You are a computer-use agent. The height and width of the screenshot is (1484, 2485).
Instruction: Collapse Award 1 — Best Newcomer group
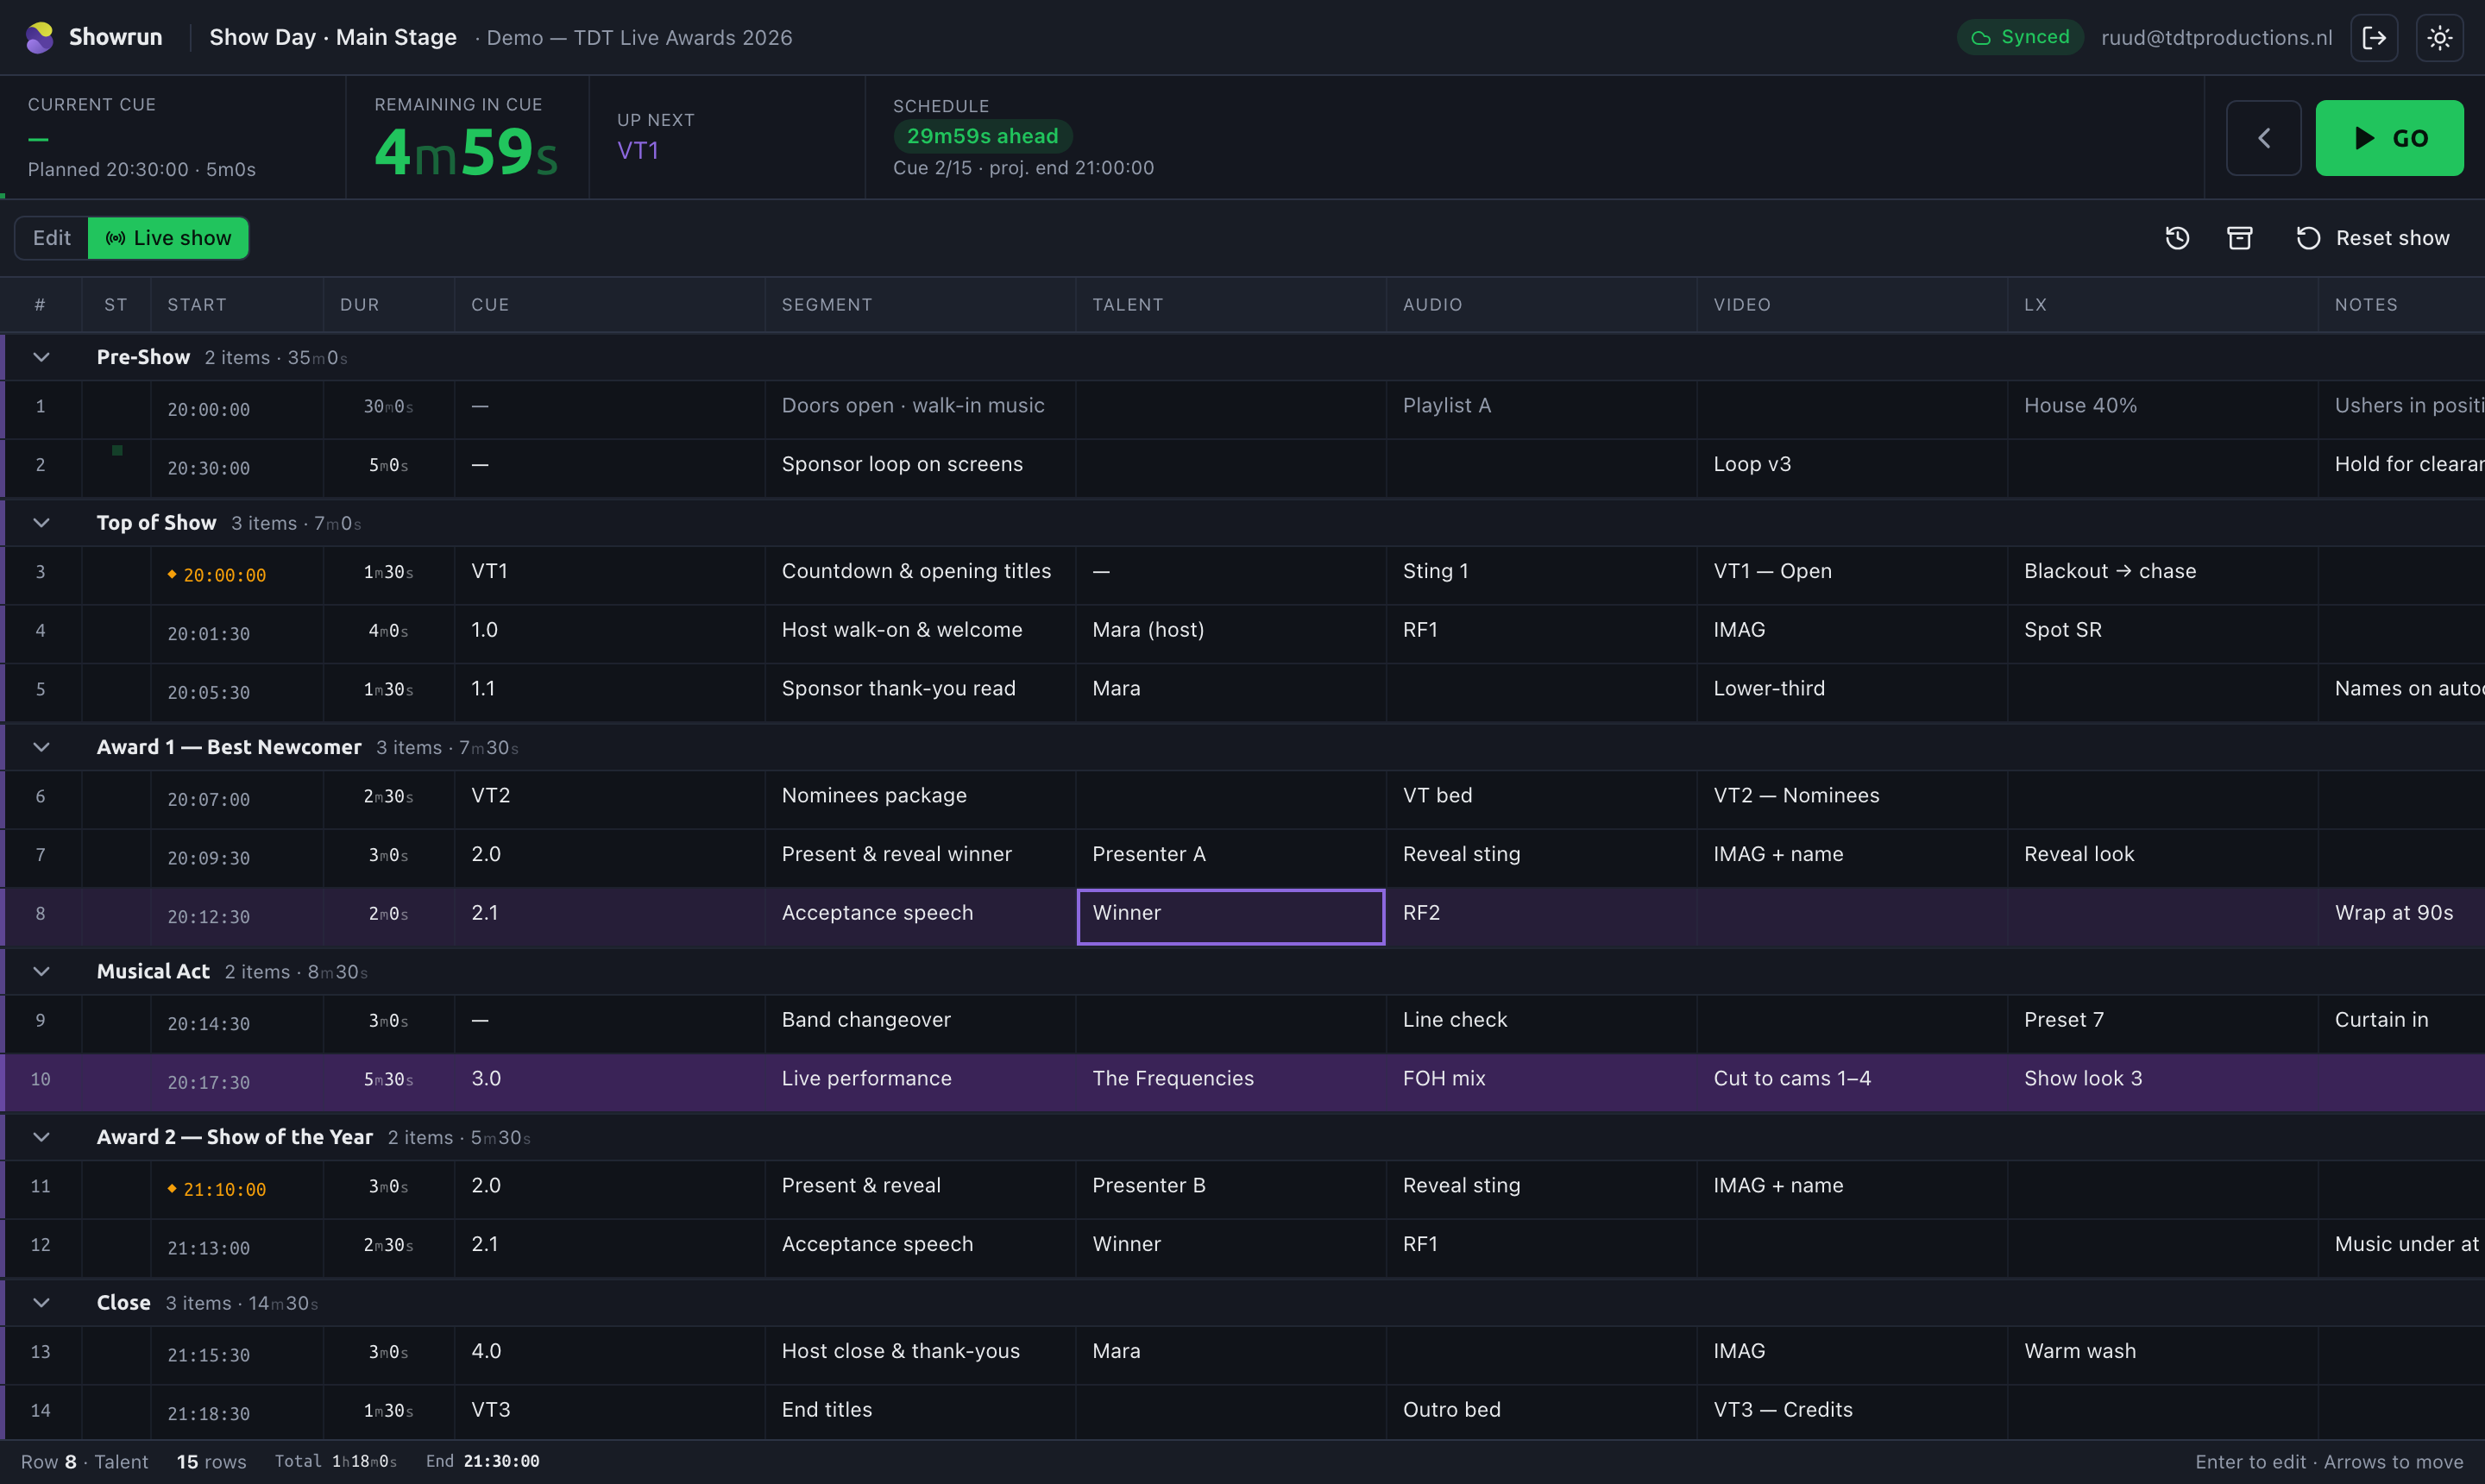(41, 747)
